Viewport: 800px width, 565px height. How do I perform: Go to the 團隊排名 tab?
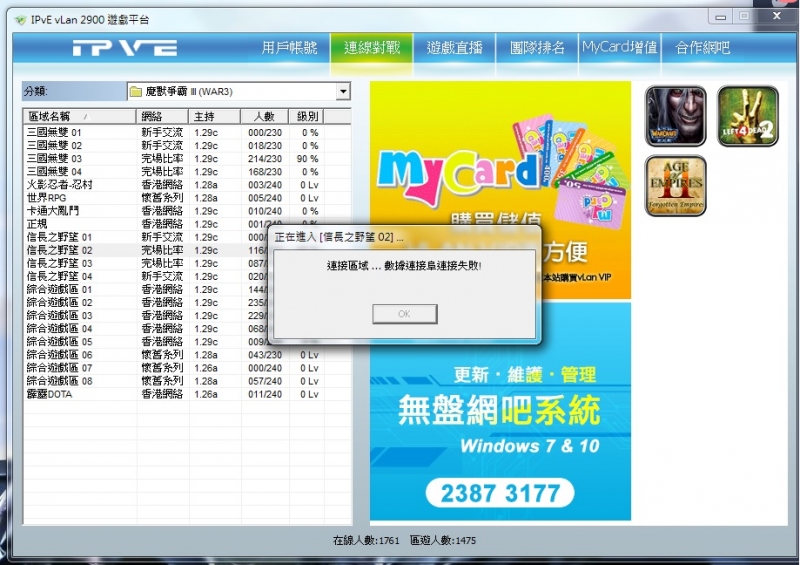(x=537, y=48)
